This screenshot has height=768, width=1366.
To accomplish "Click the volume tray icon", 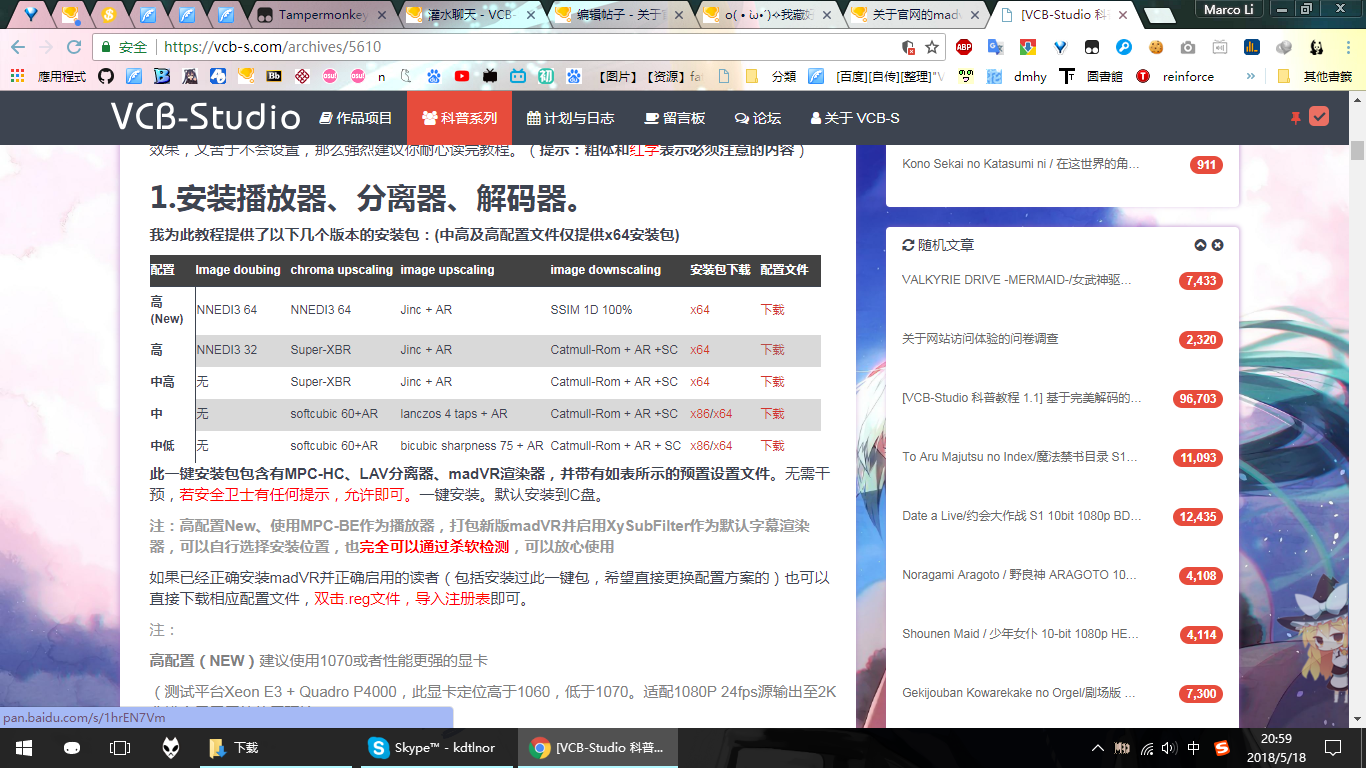I will (x=1170, y=747).
